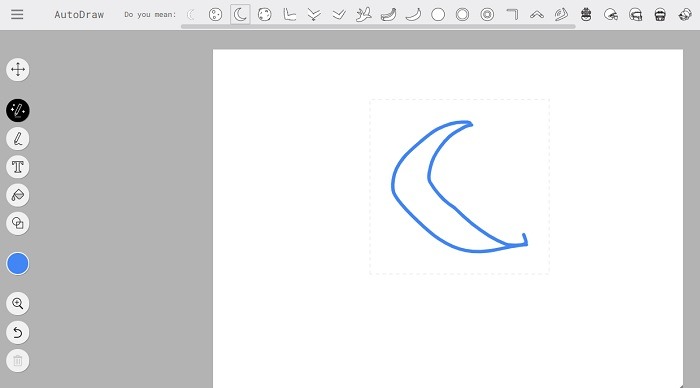Image resolution: width=700 pixels, height=388 pixels.
Task: Select the Shape tool
Action: click(18, 223)
